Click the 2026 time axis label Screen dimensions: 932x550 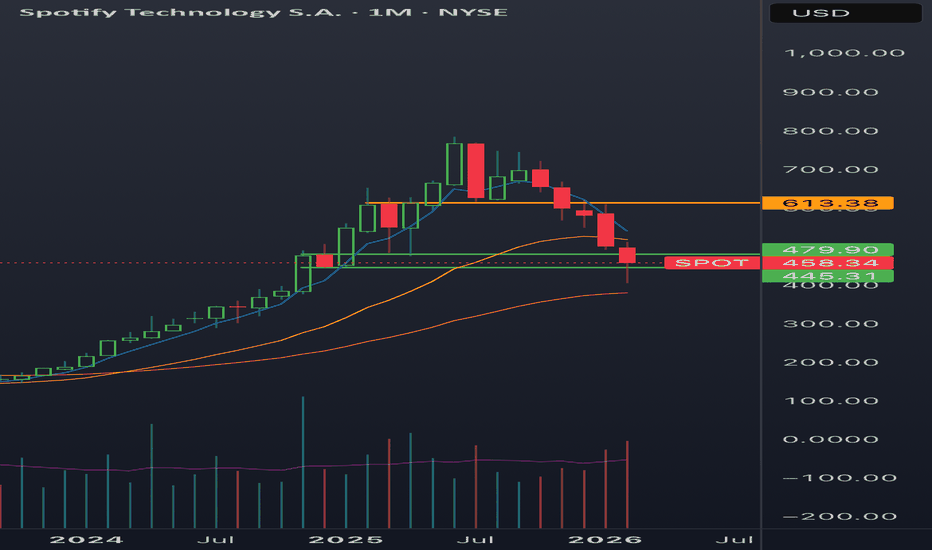coord(605,540)
